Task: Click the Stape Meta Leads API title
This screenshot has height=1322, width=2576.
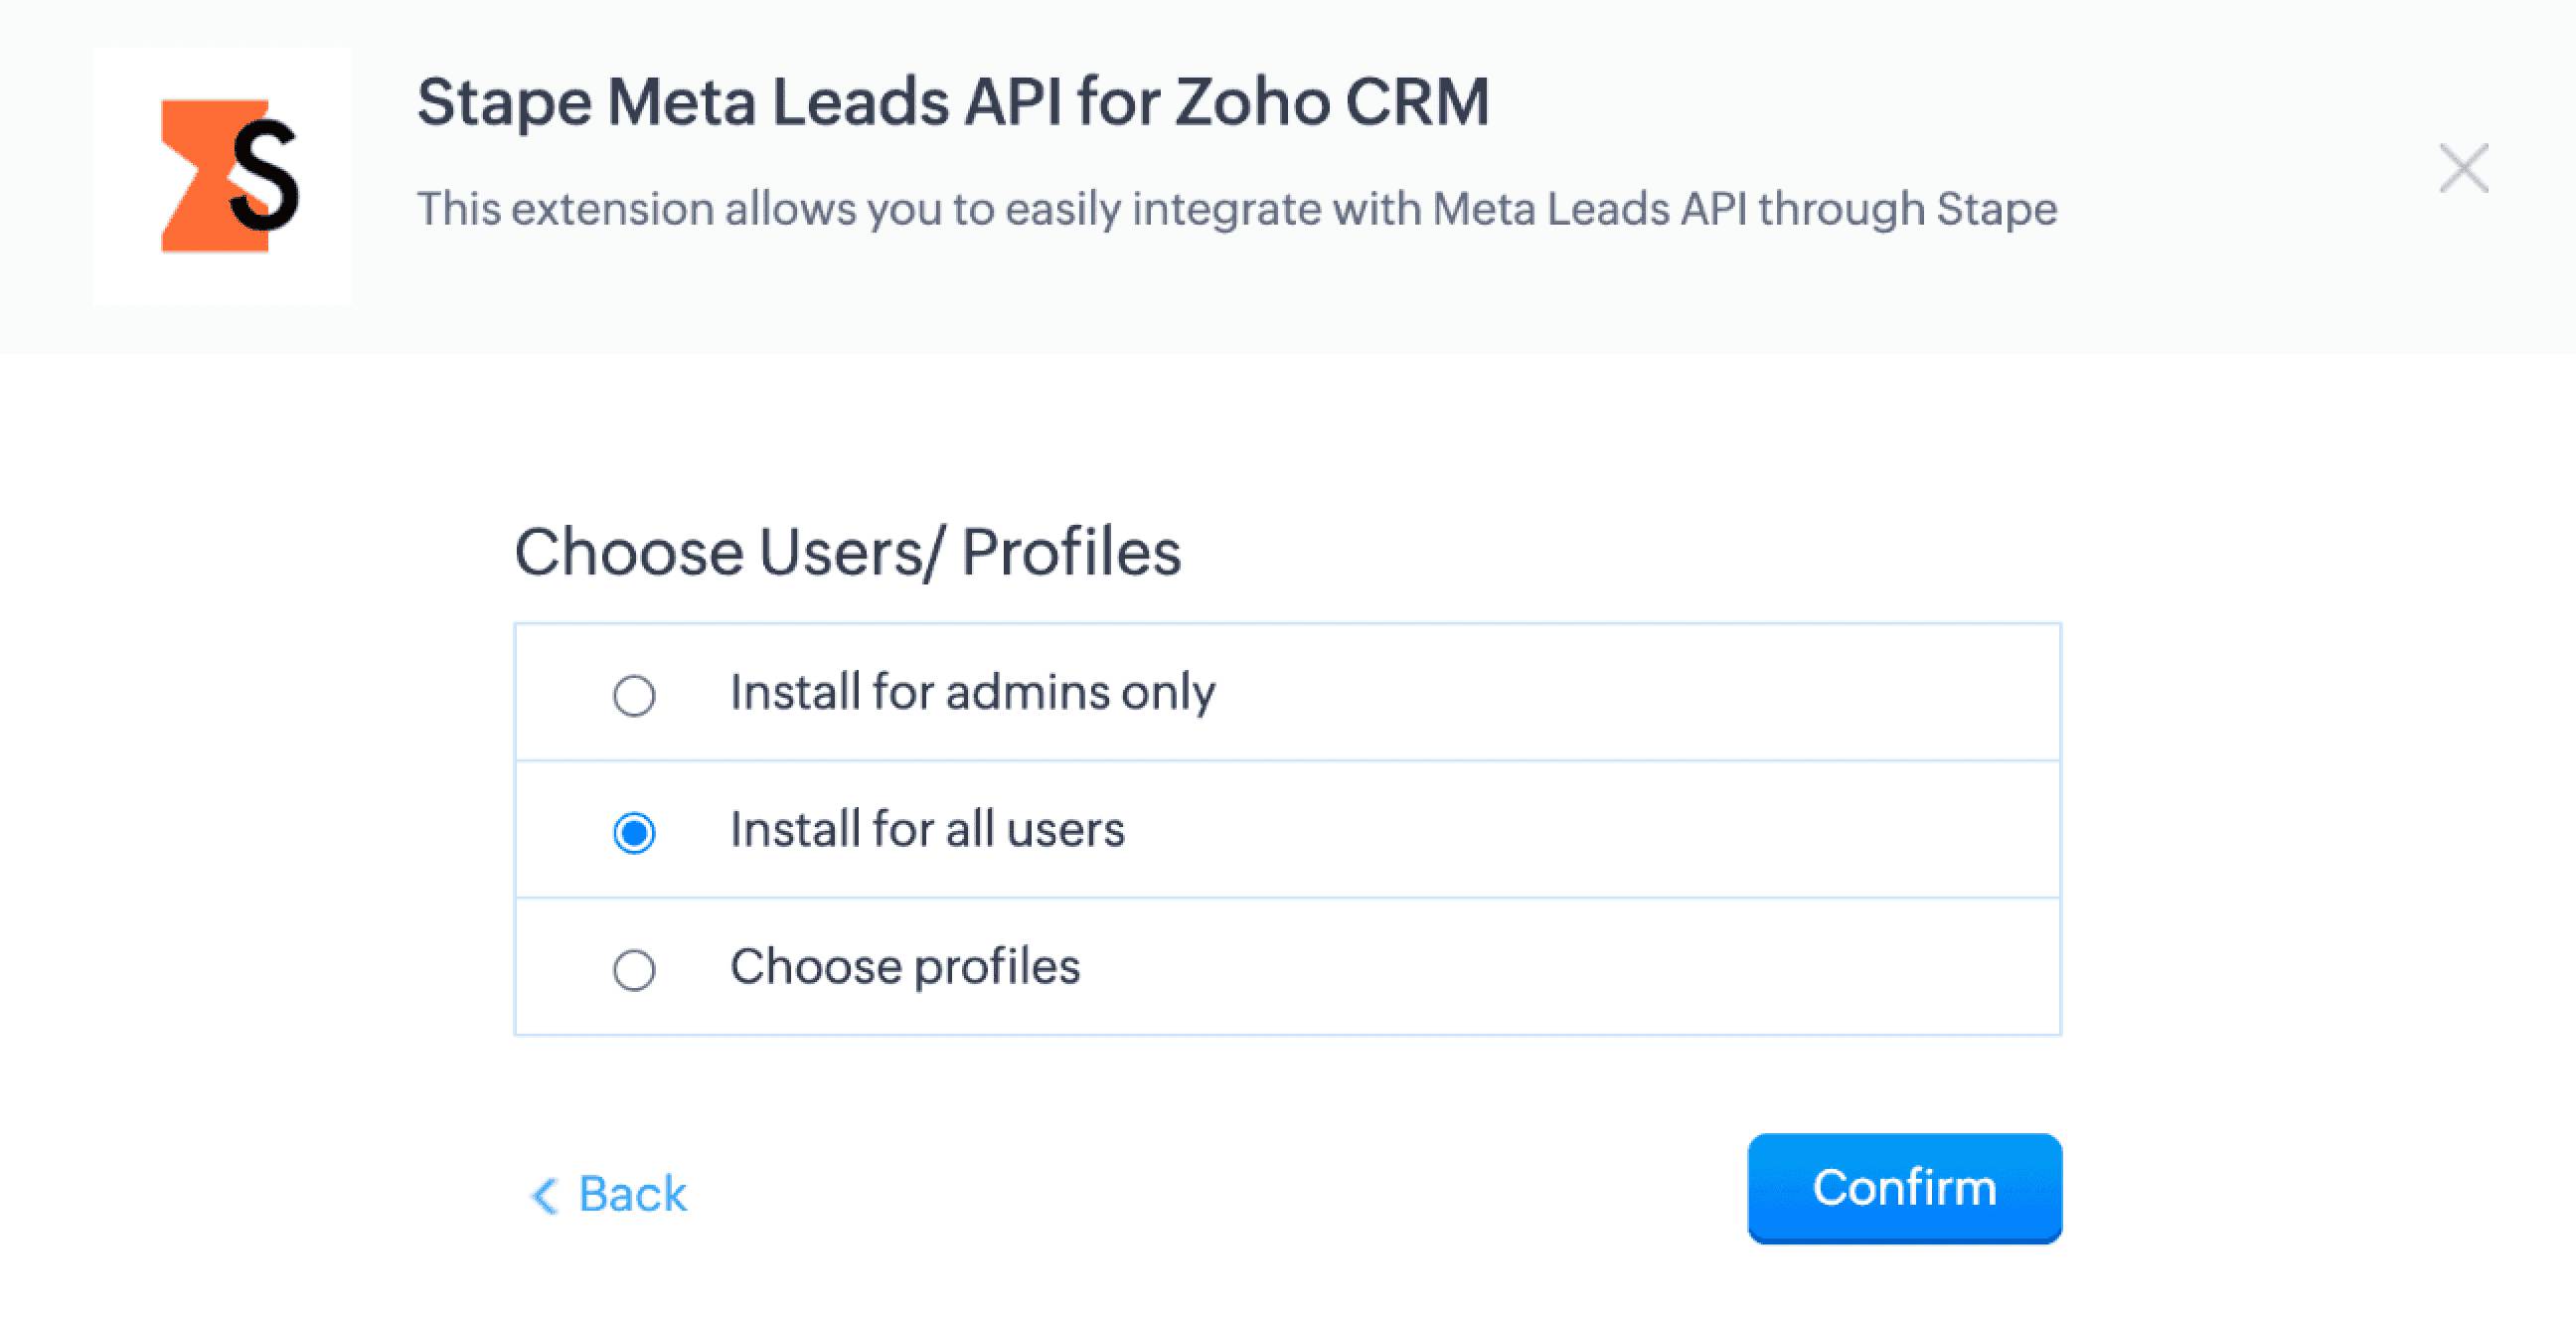Action: pyautogui.click(x=953, y=102)
